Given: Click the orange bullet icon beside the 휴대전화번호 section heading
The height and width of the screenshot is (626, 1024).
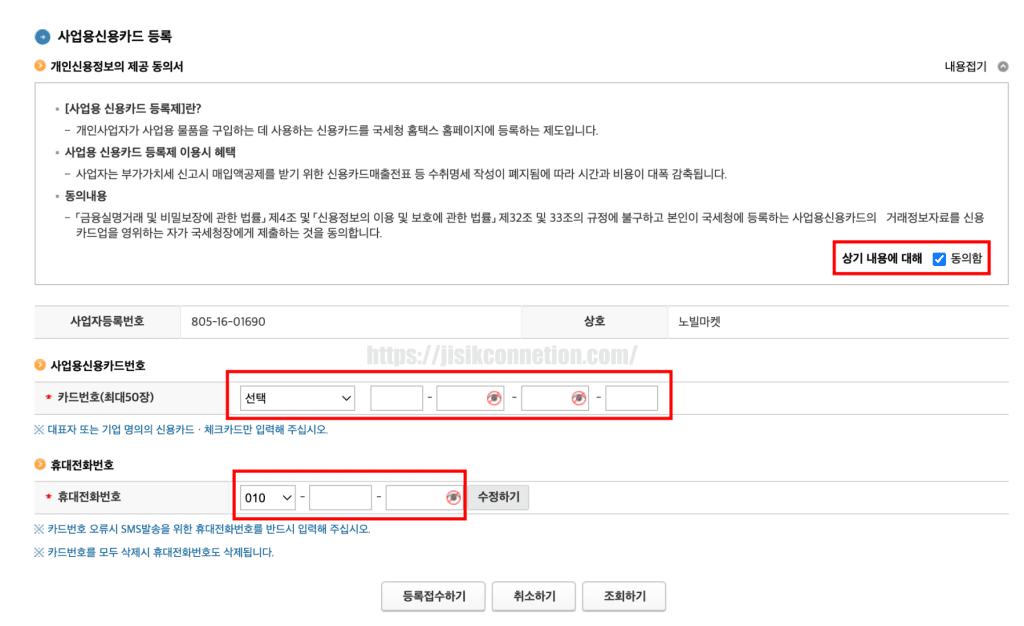Looking at the screenshot, I should click(x=40, y=464).
